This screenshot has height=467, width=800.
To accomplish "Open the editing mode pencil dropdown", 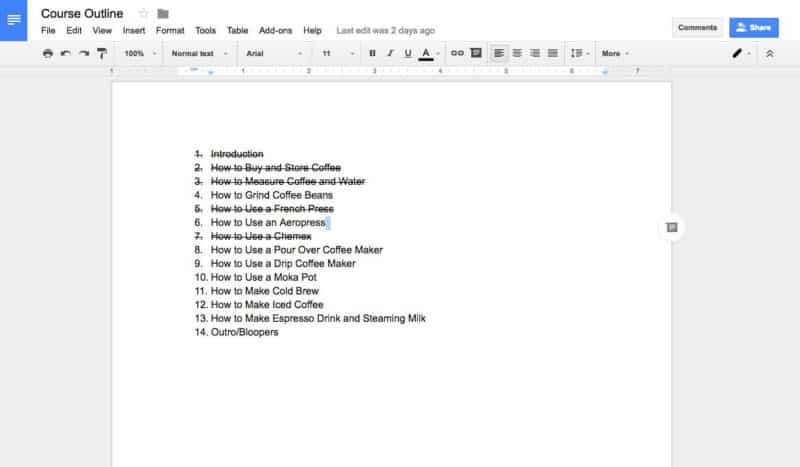I will pos(741,53).
